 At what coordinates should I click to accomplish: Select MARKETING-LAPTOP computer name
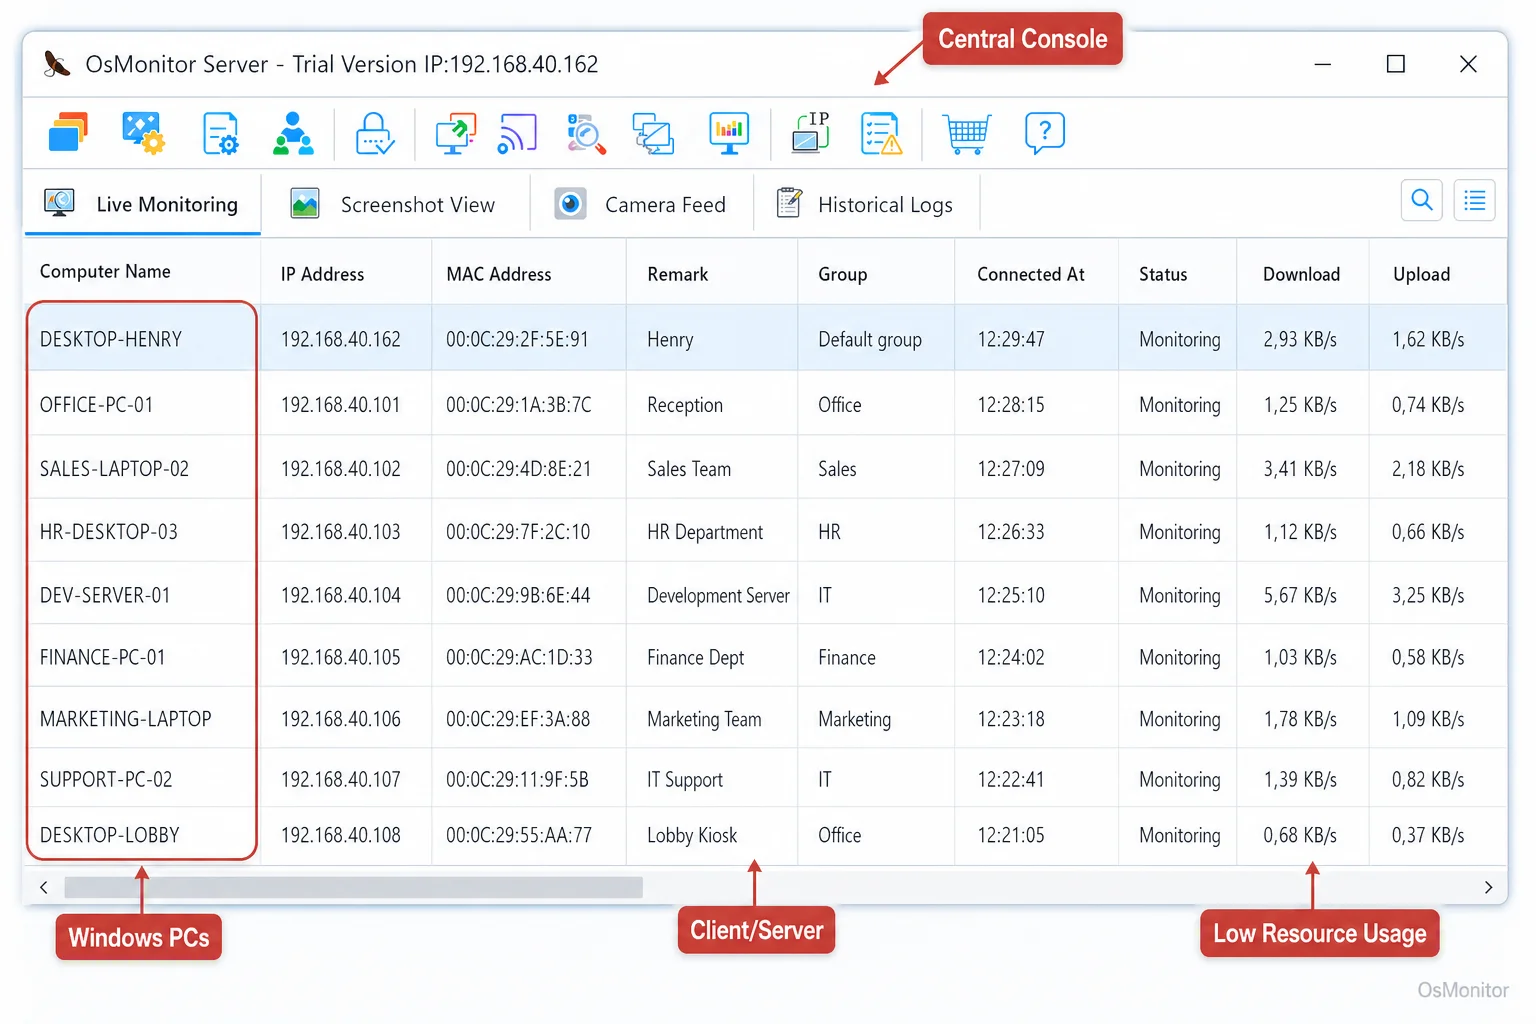[x=126, y=719]
